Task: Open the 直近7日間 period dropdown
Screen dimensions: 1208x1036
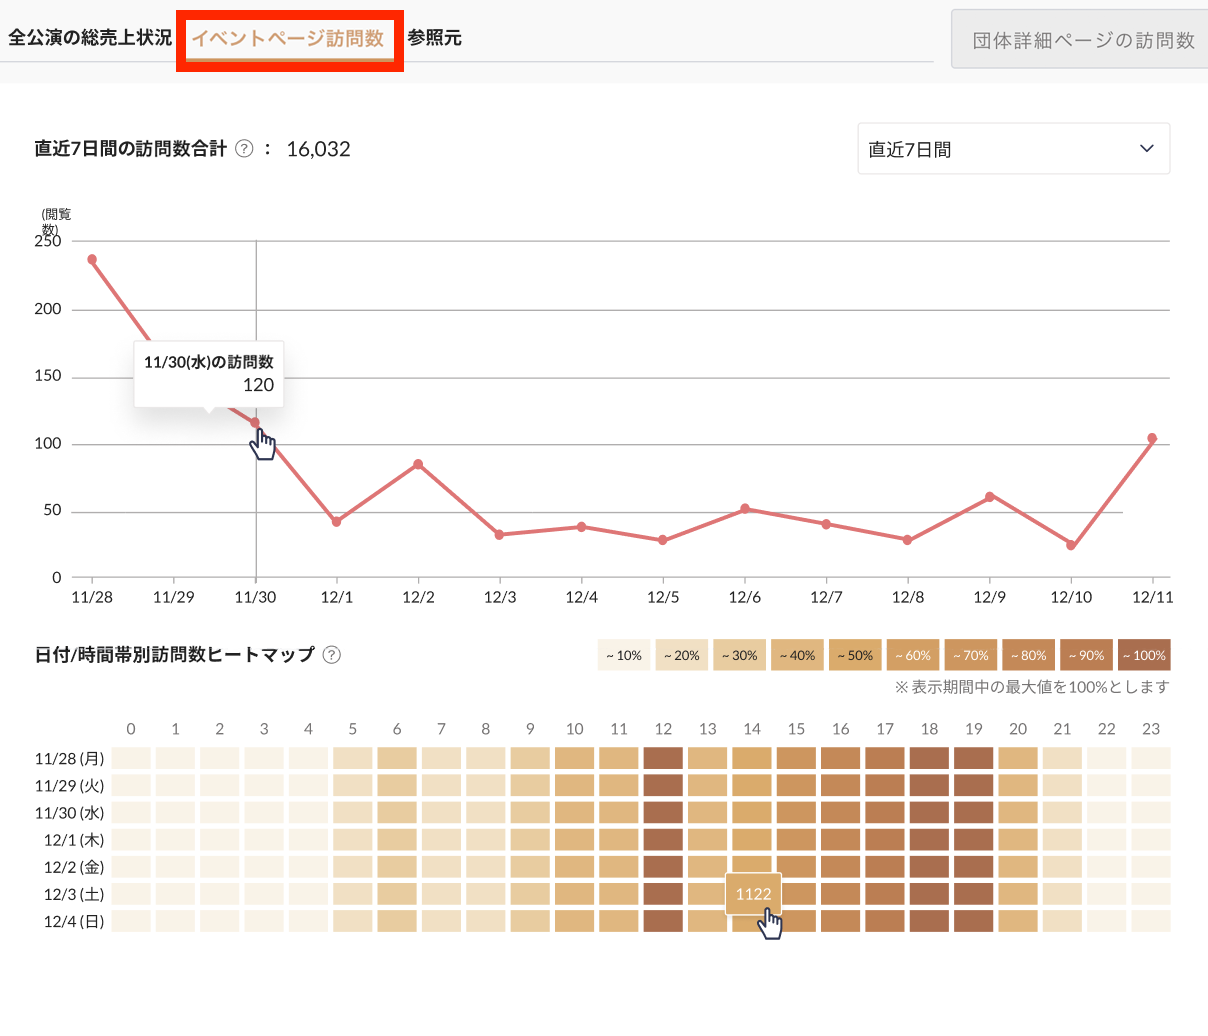Action: (1013, 149)
